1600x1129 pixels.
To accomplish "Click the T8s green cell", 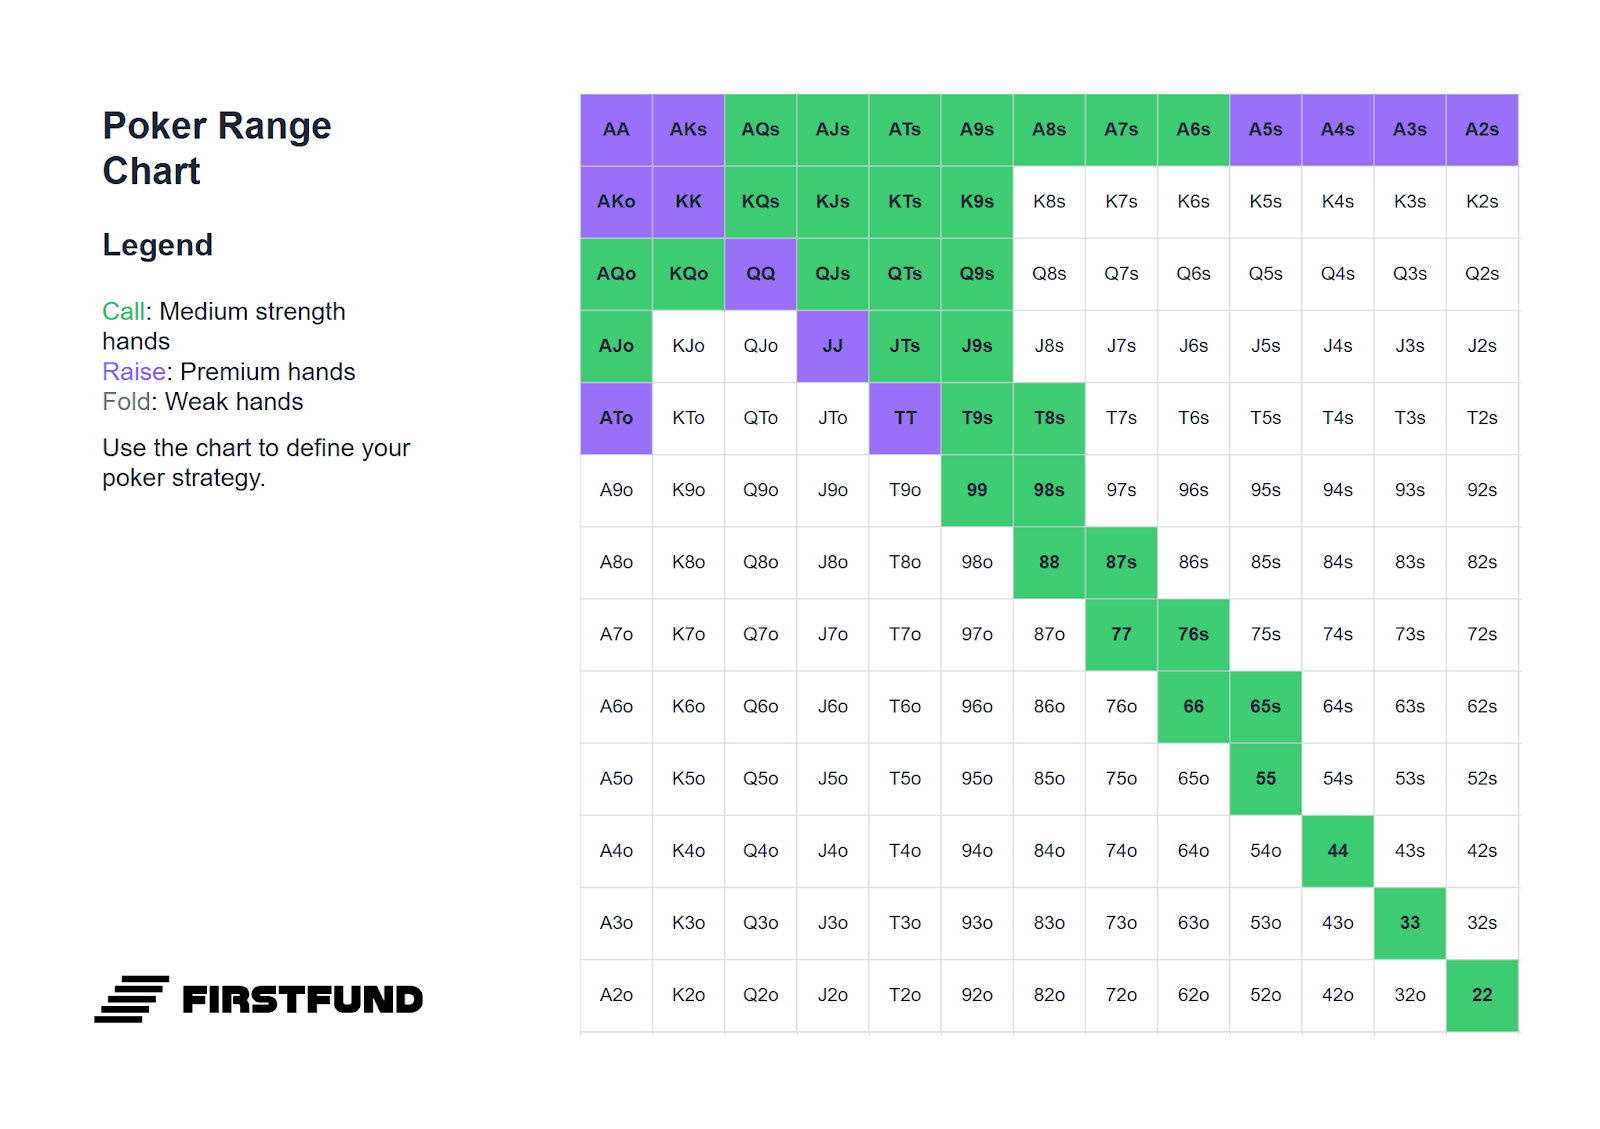I will [x=1049, y=418].
